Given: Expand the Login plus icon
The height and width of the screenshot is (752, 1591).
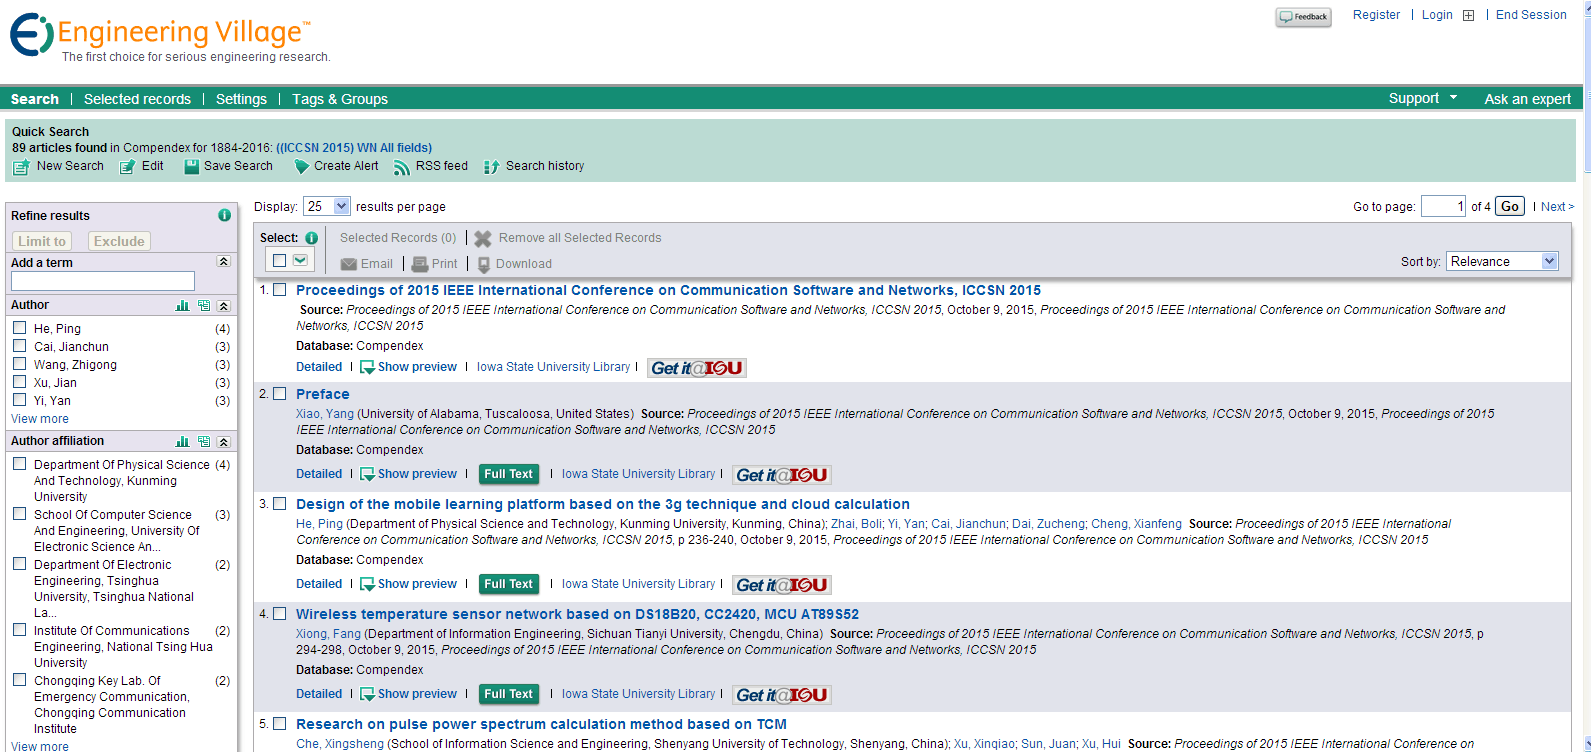Looking at the screenshot, I should pyautogui.click(x=1468, y=15).
